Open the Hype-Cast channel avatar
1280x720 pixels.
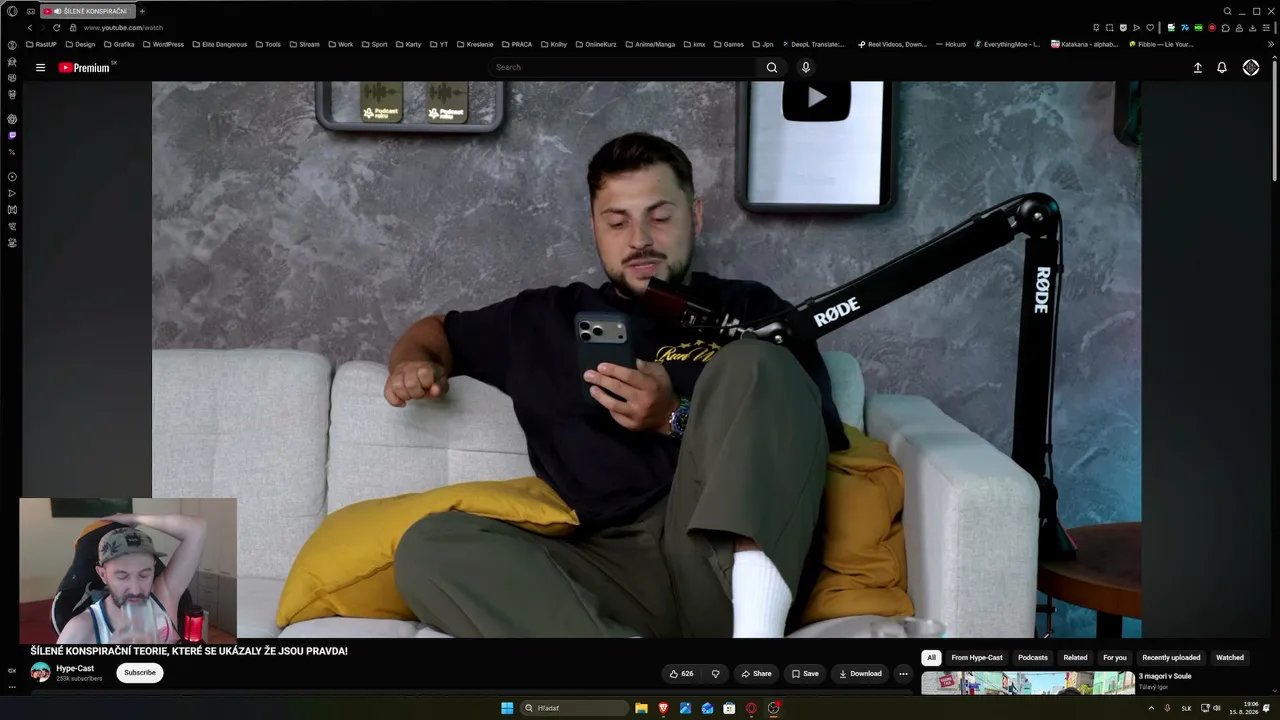pyautogui.click(x=40, y=672)
